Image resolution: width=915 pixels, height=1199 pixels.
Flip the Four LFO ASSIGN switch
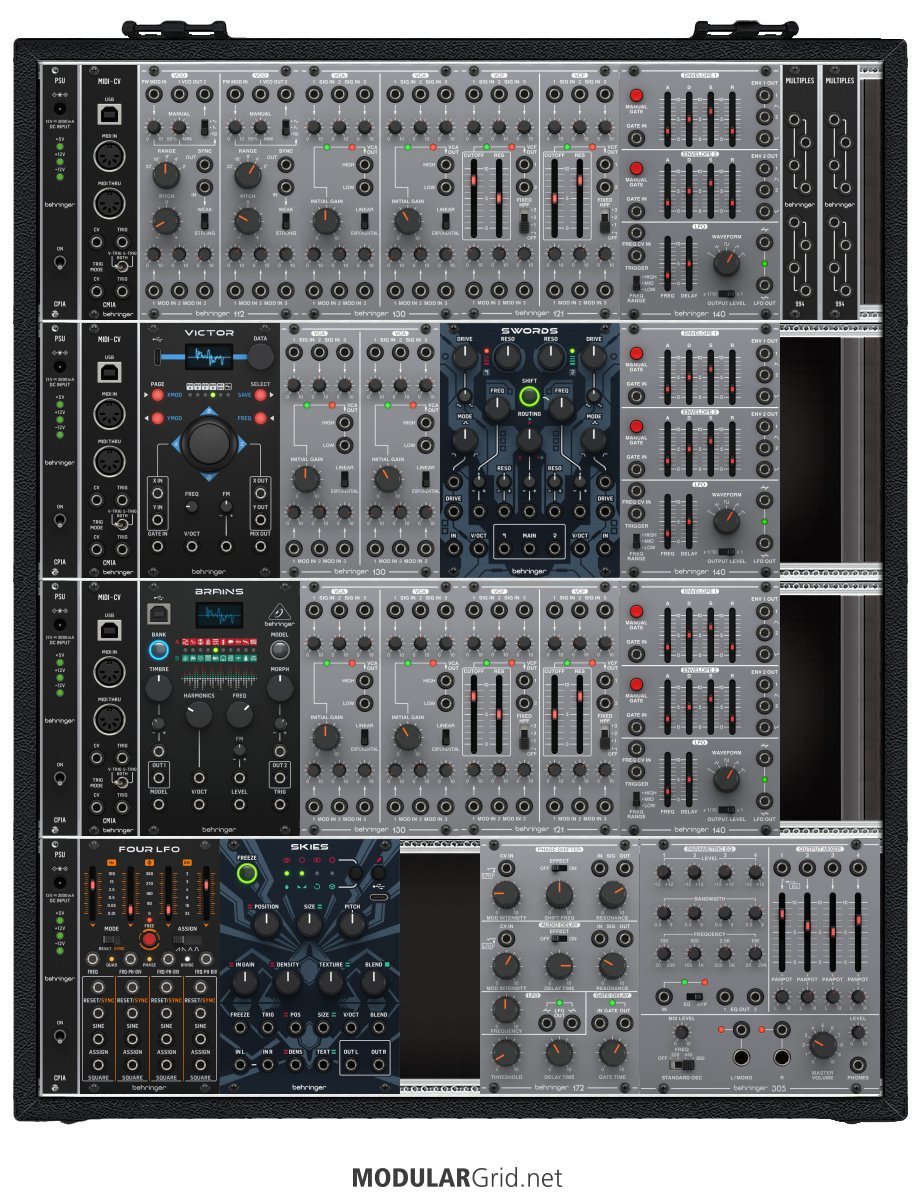tap(187, 940)
